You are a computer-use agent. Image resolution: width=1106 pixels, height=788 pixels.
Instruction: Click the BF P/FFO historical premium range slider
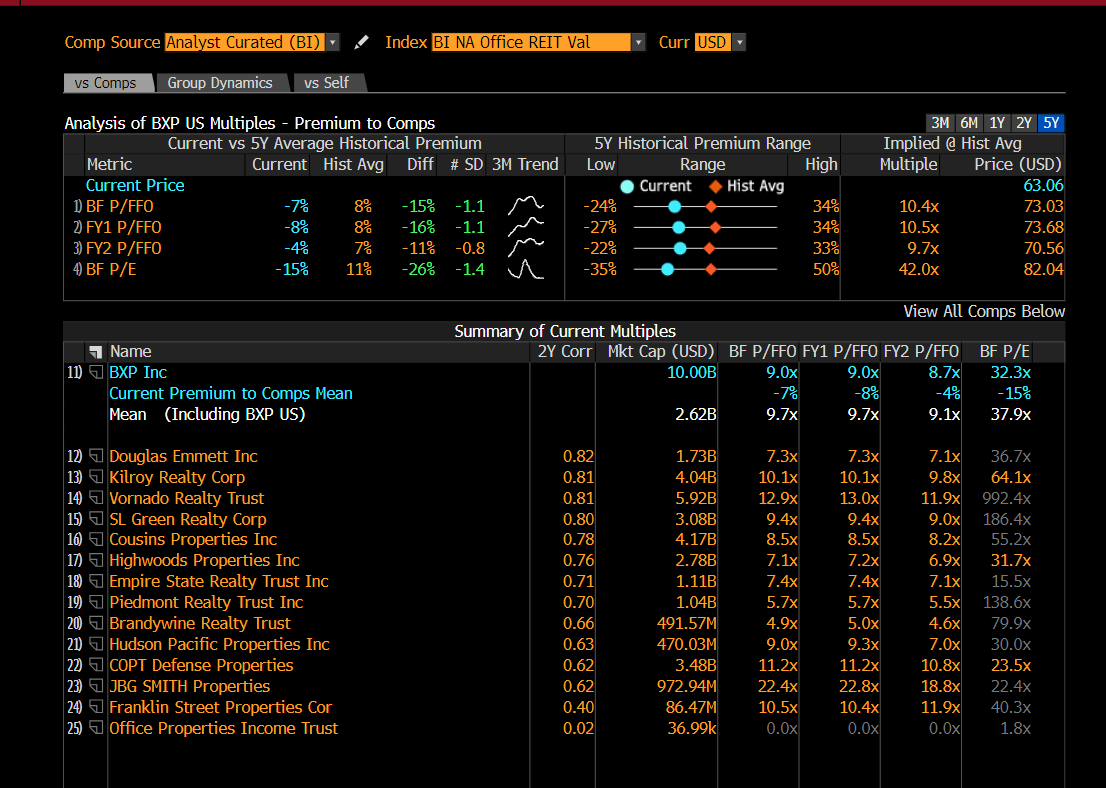pos(705,206)
